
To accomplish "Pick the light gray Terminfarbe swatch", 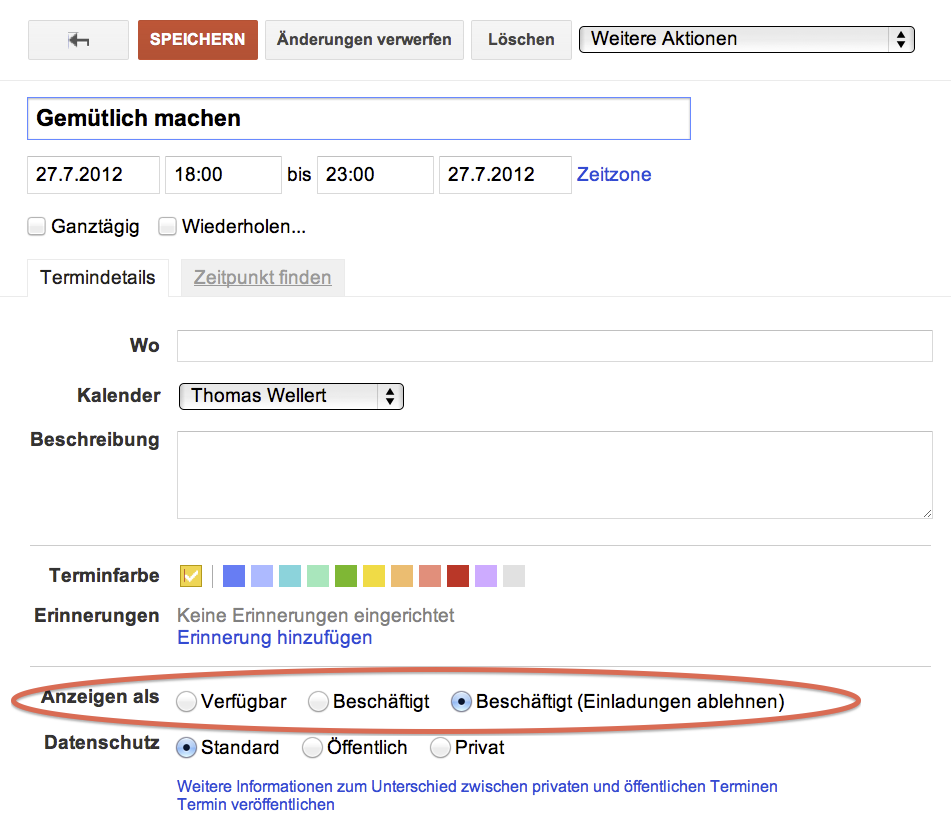I will [x=514, y=576].
